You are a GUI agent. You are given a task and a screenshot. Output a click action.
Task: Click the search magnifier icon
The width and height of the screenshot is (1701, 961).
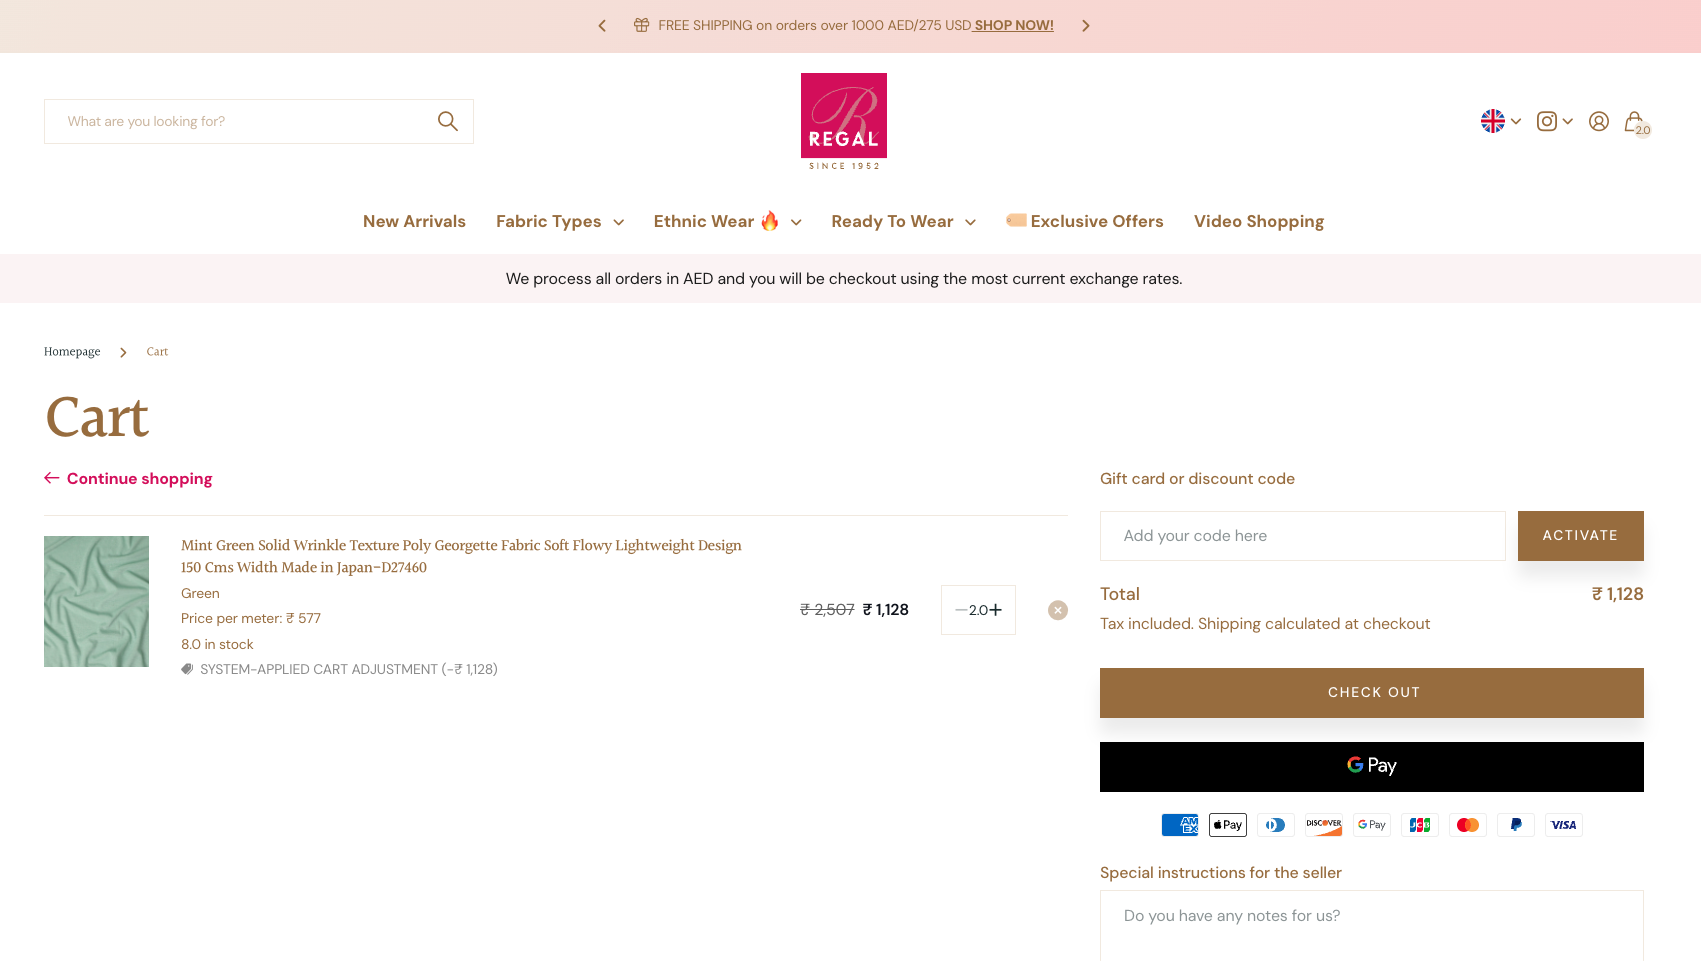(x=447, y=121)
